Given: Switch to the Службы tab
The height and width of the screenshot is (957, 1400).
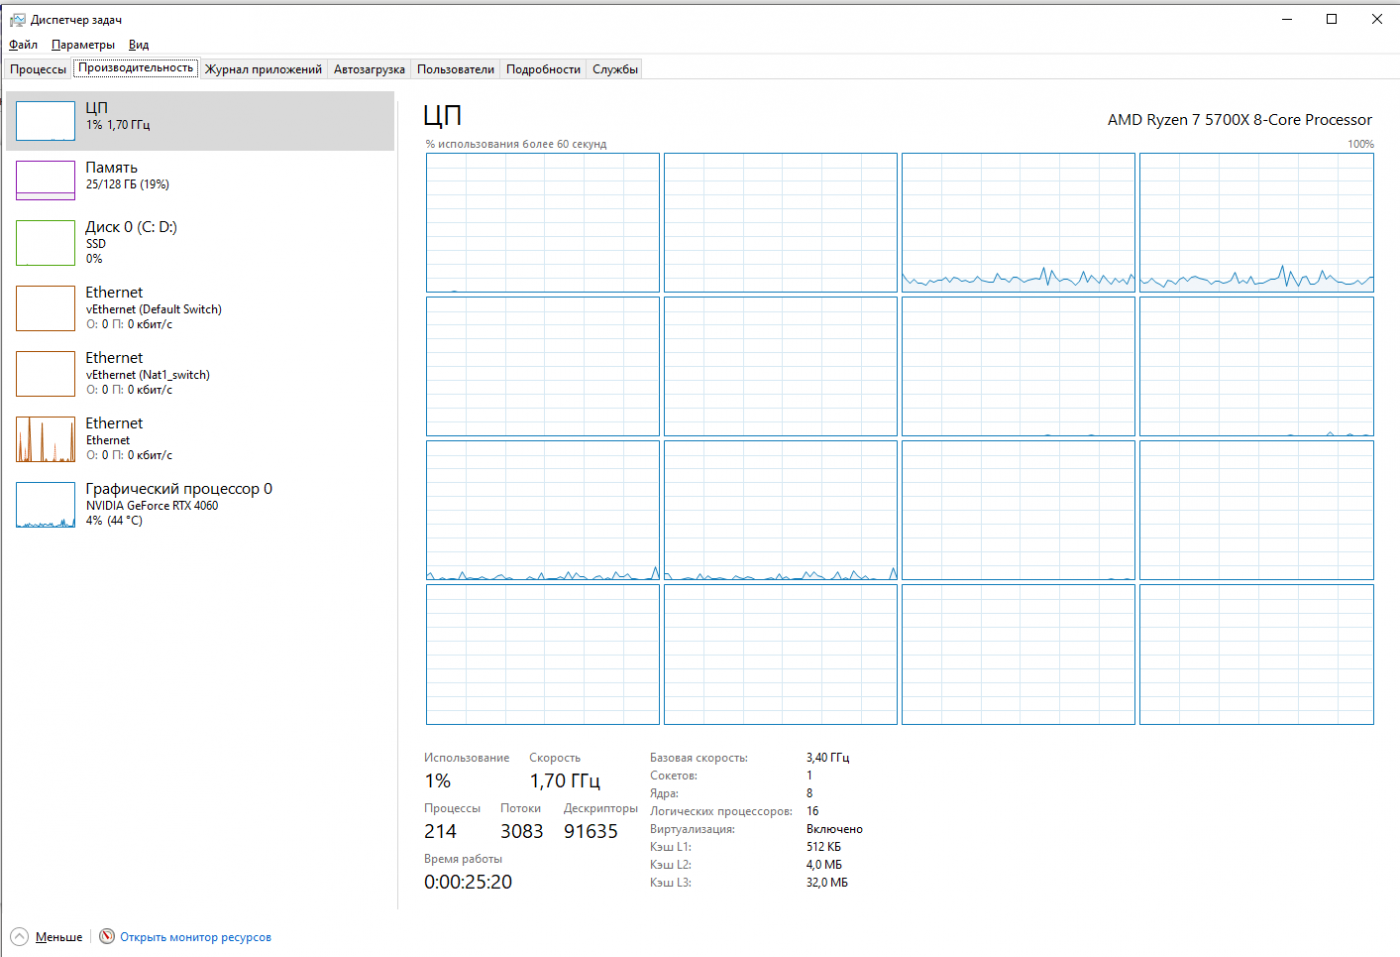Looking at the screenshot, I should (615, 69).
